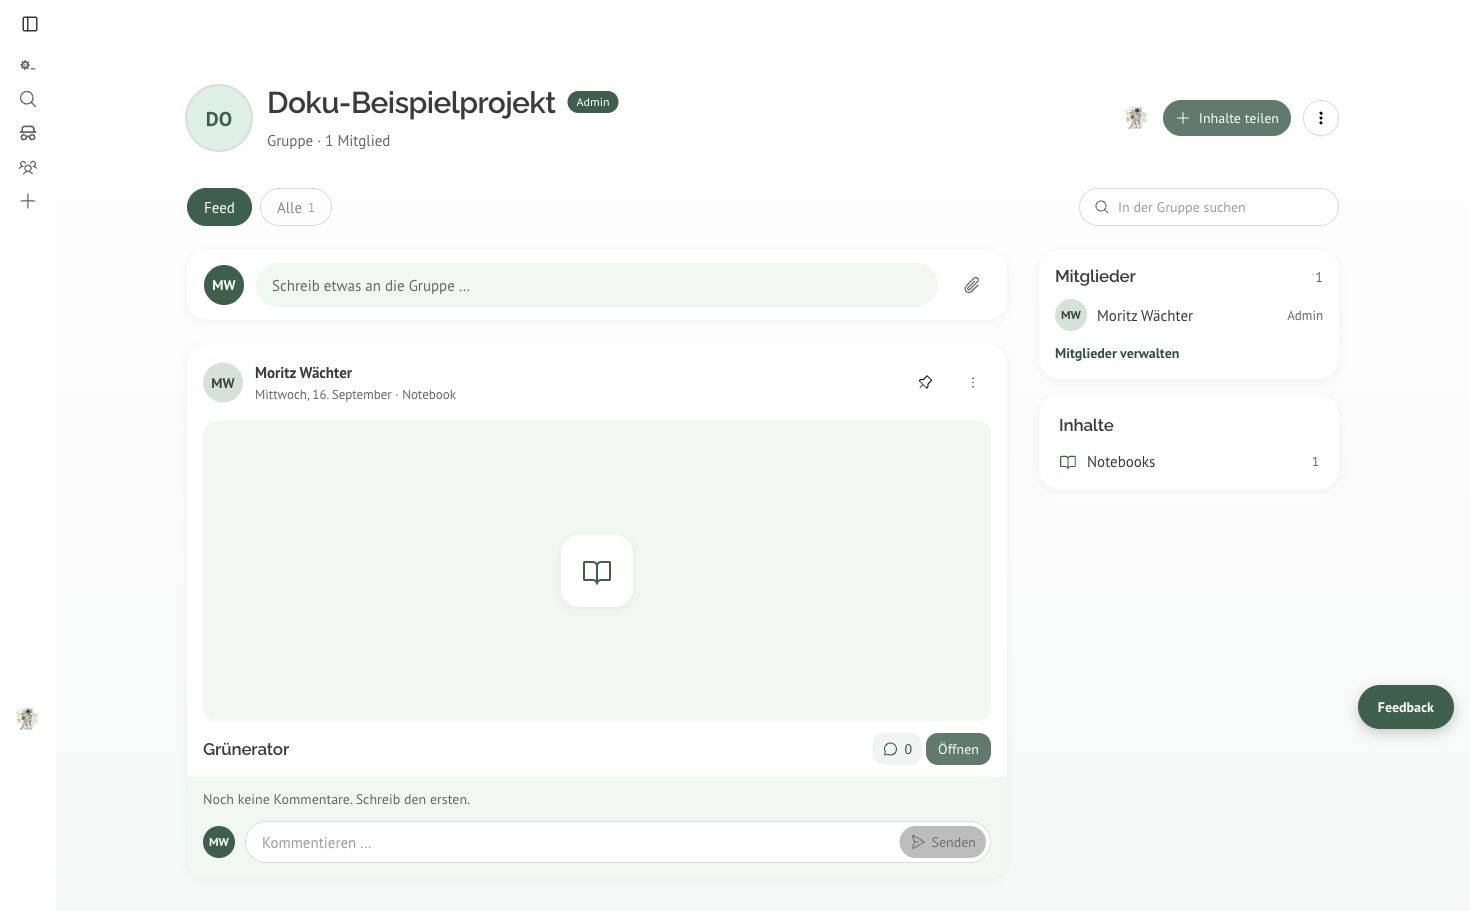1470x911 pixels.
Task: Click the Doku-Beispielprojekt group title
Action: [x=411, y=102]
